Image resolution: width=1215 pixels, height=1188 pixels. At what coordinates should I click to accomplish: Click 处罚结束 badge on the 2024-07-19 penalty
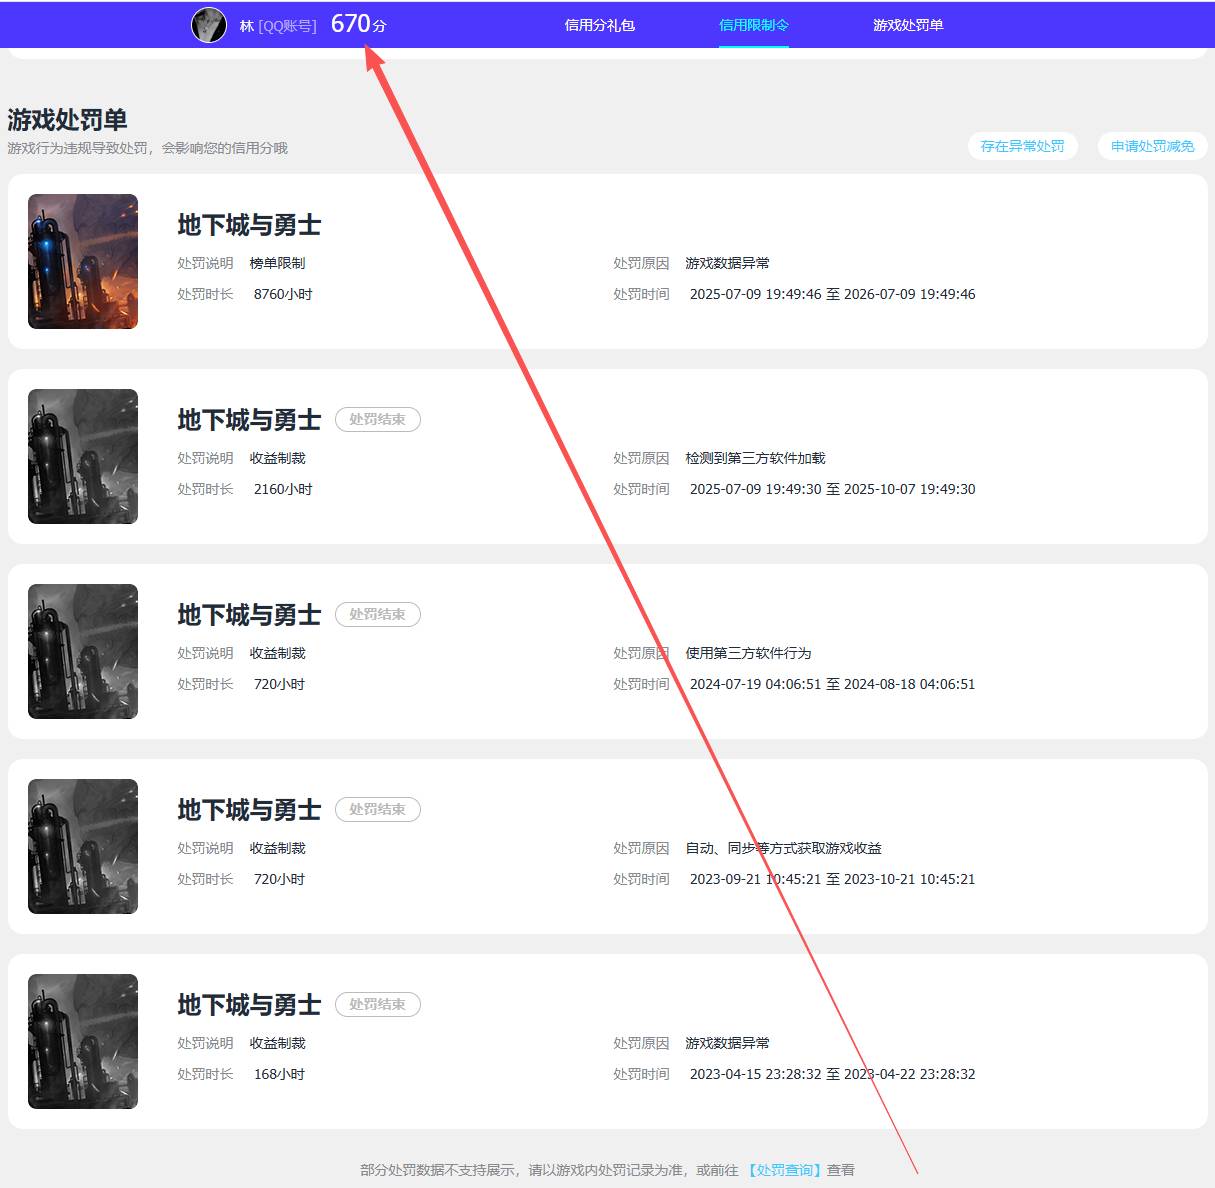pos(377,615)
